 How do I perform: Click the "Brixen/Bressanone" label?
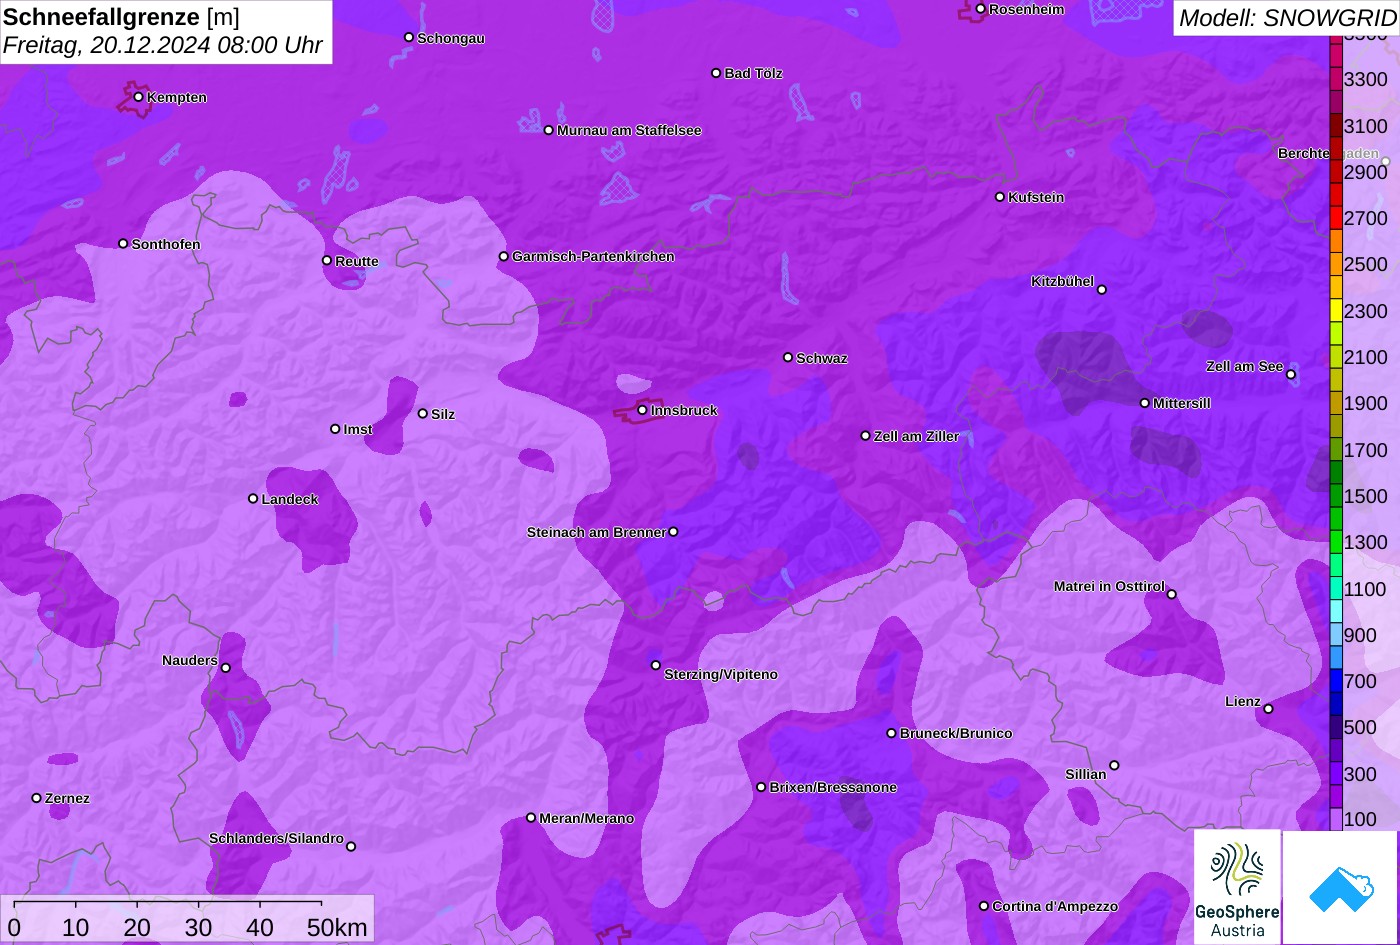[x=833, y=788]
